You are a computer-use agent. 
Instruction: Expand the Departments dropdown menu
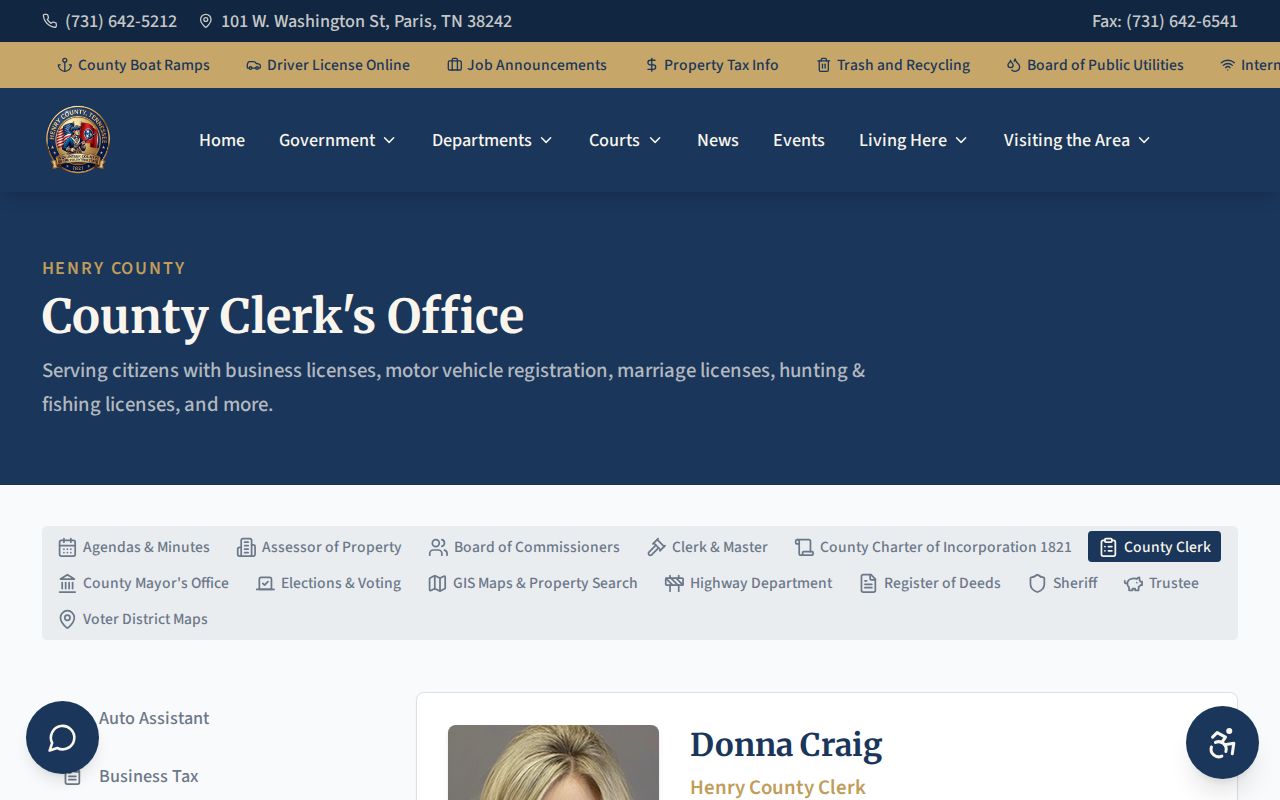(492, 140)
